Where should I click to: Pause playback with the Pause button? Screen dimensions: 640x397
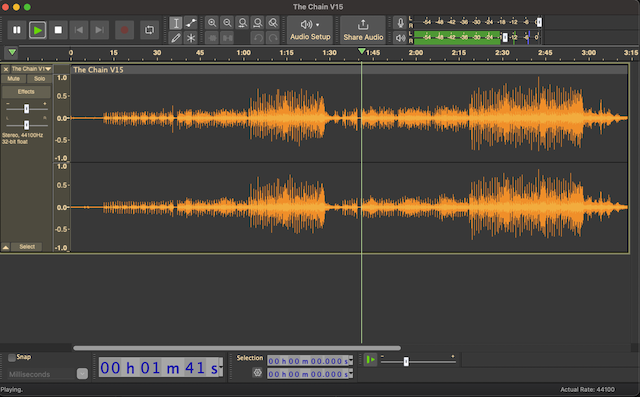coord(17,30)
